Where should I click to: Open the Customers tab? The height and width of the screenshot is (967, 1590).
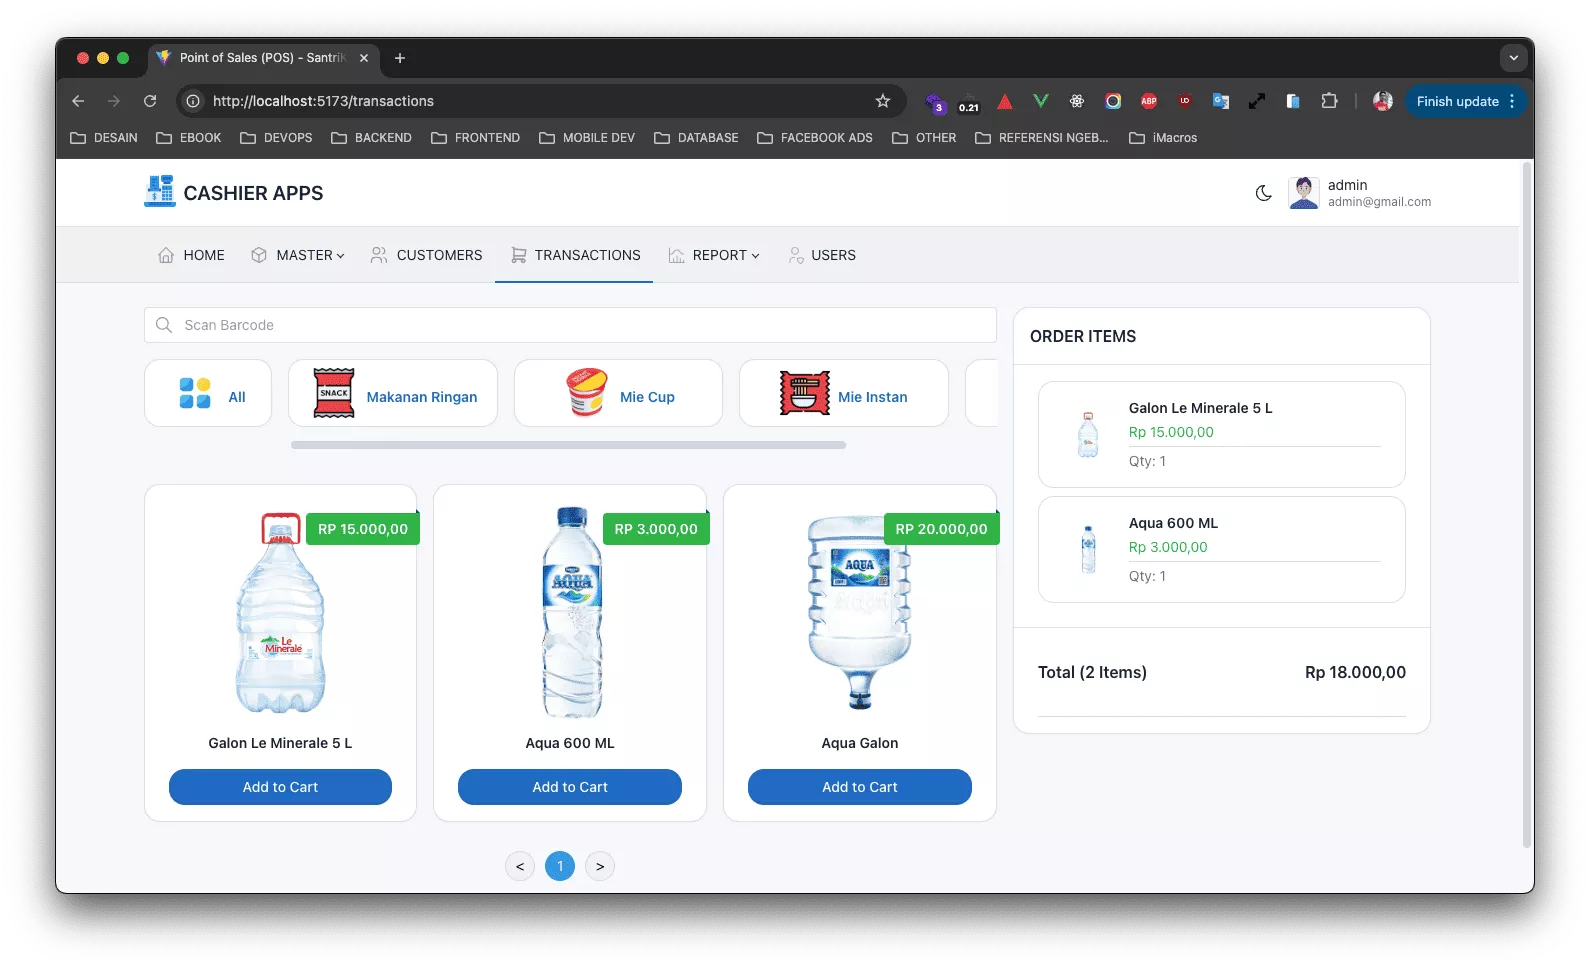(426, 255)
